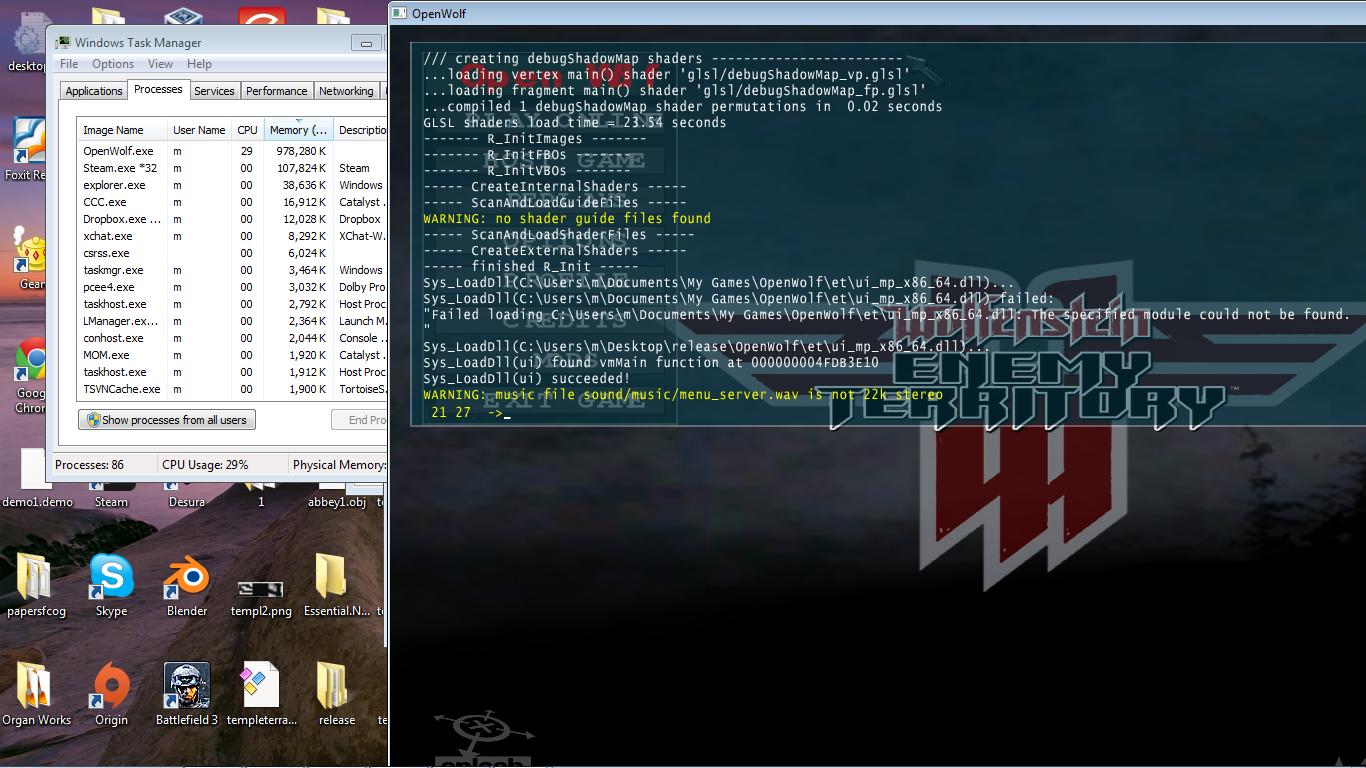The image size is (1366, 768).
Task: Switch to the Networking tab
Action: coord(346,91)
